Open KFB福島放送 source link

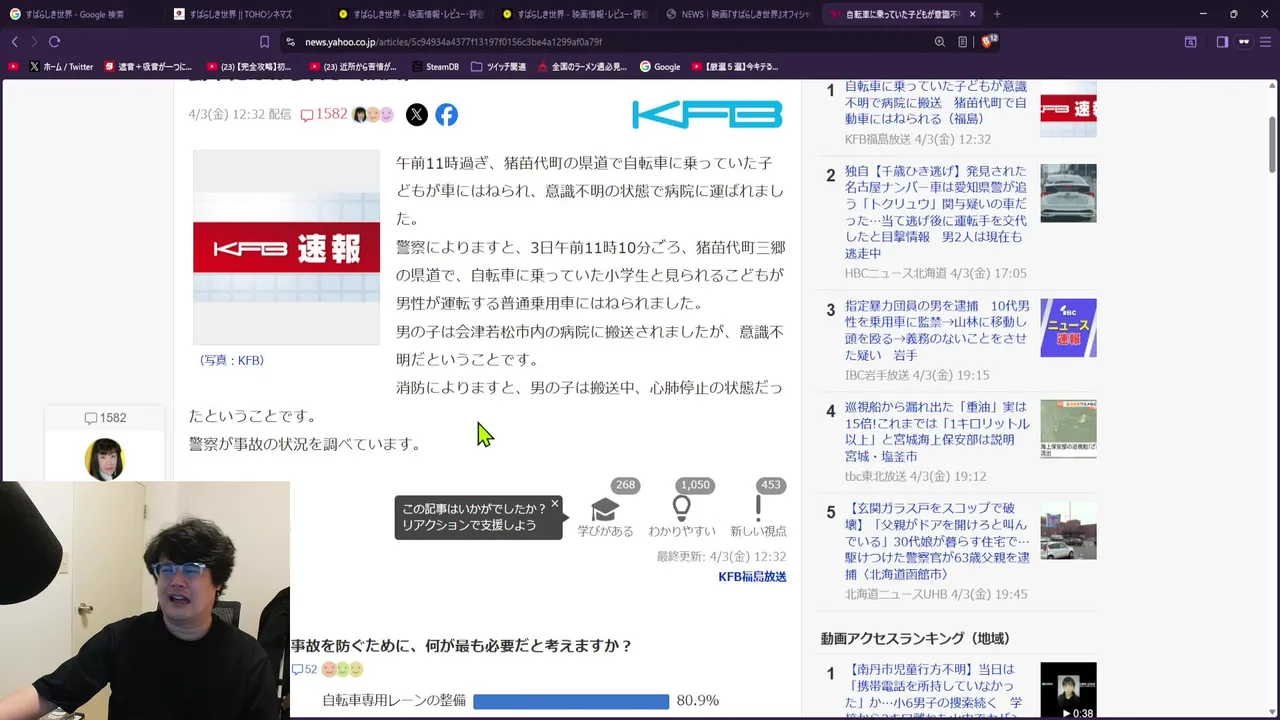752,577
